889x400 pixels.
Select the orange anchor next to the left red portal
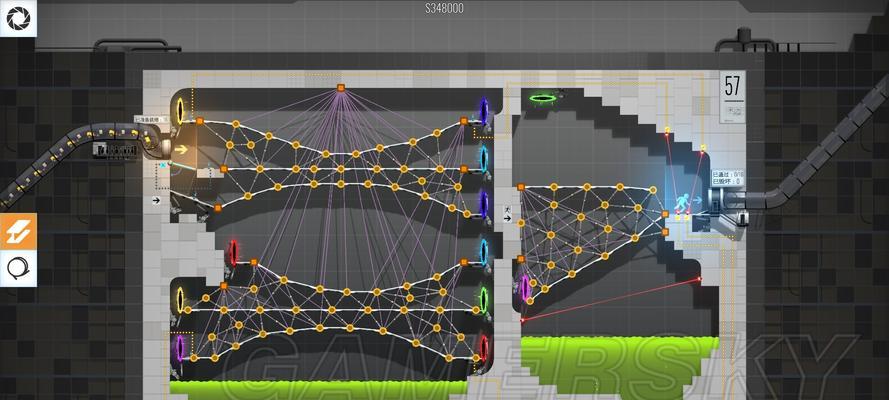coord(254,262)
